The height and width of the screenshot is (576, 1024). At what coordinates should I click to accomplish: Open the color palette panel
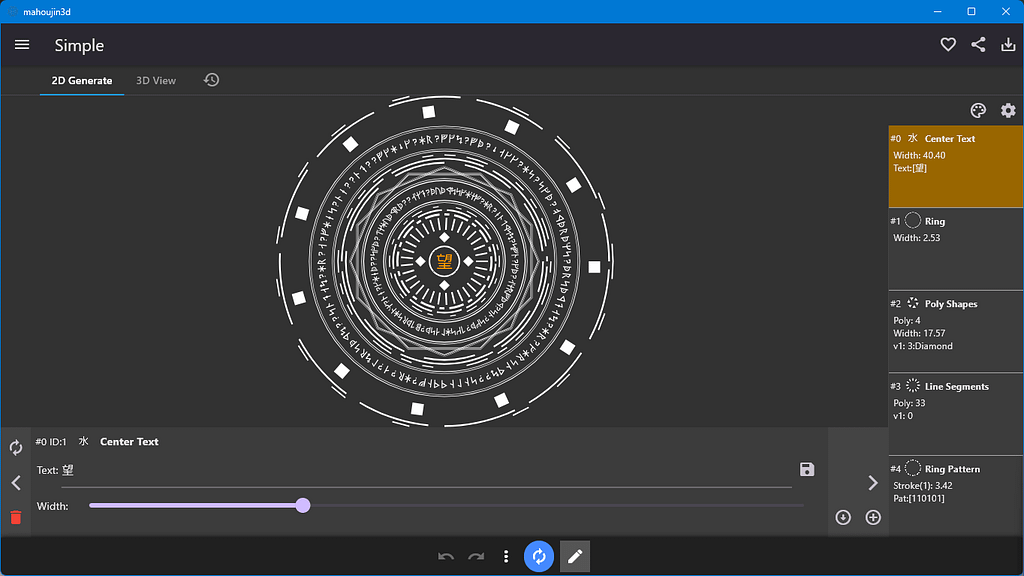(978, 110)
